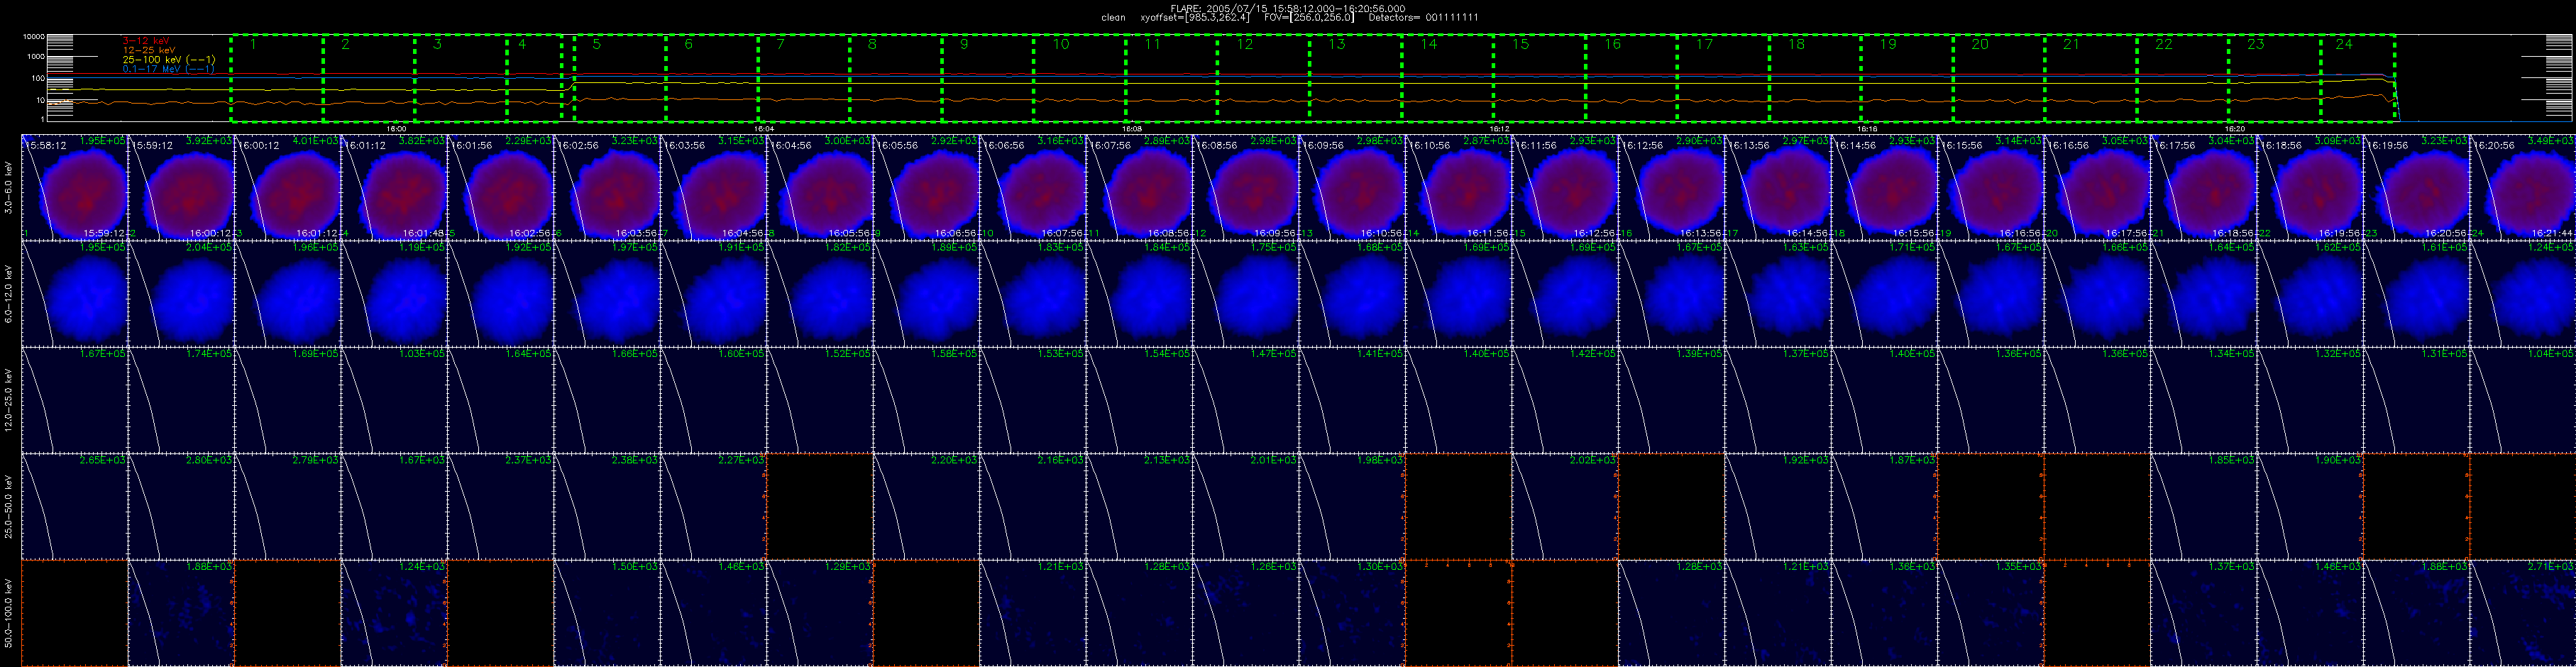Click the '16:12' time axis tick label

tap(1499, 129)
